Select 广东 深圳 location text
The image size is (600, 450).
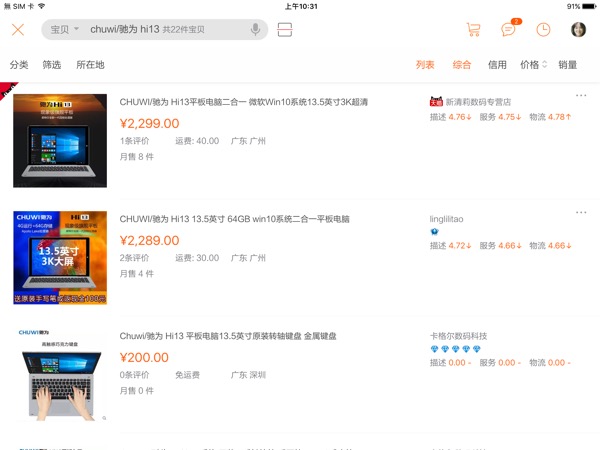click(248, 375)
